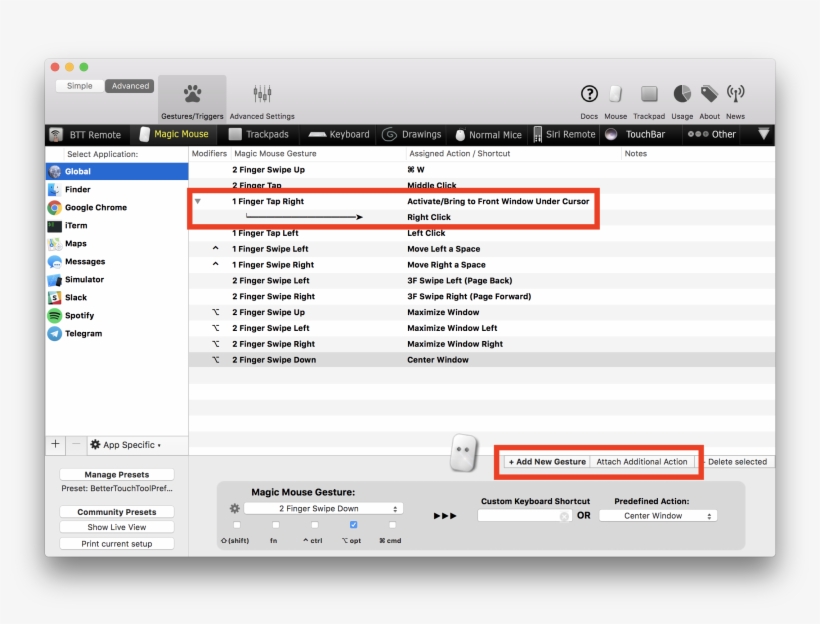Click the Magic Mouse image above the gesture panel

(464, 452)
